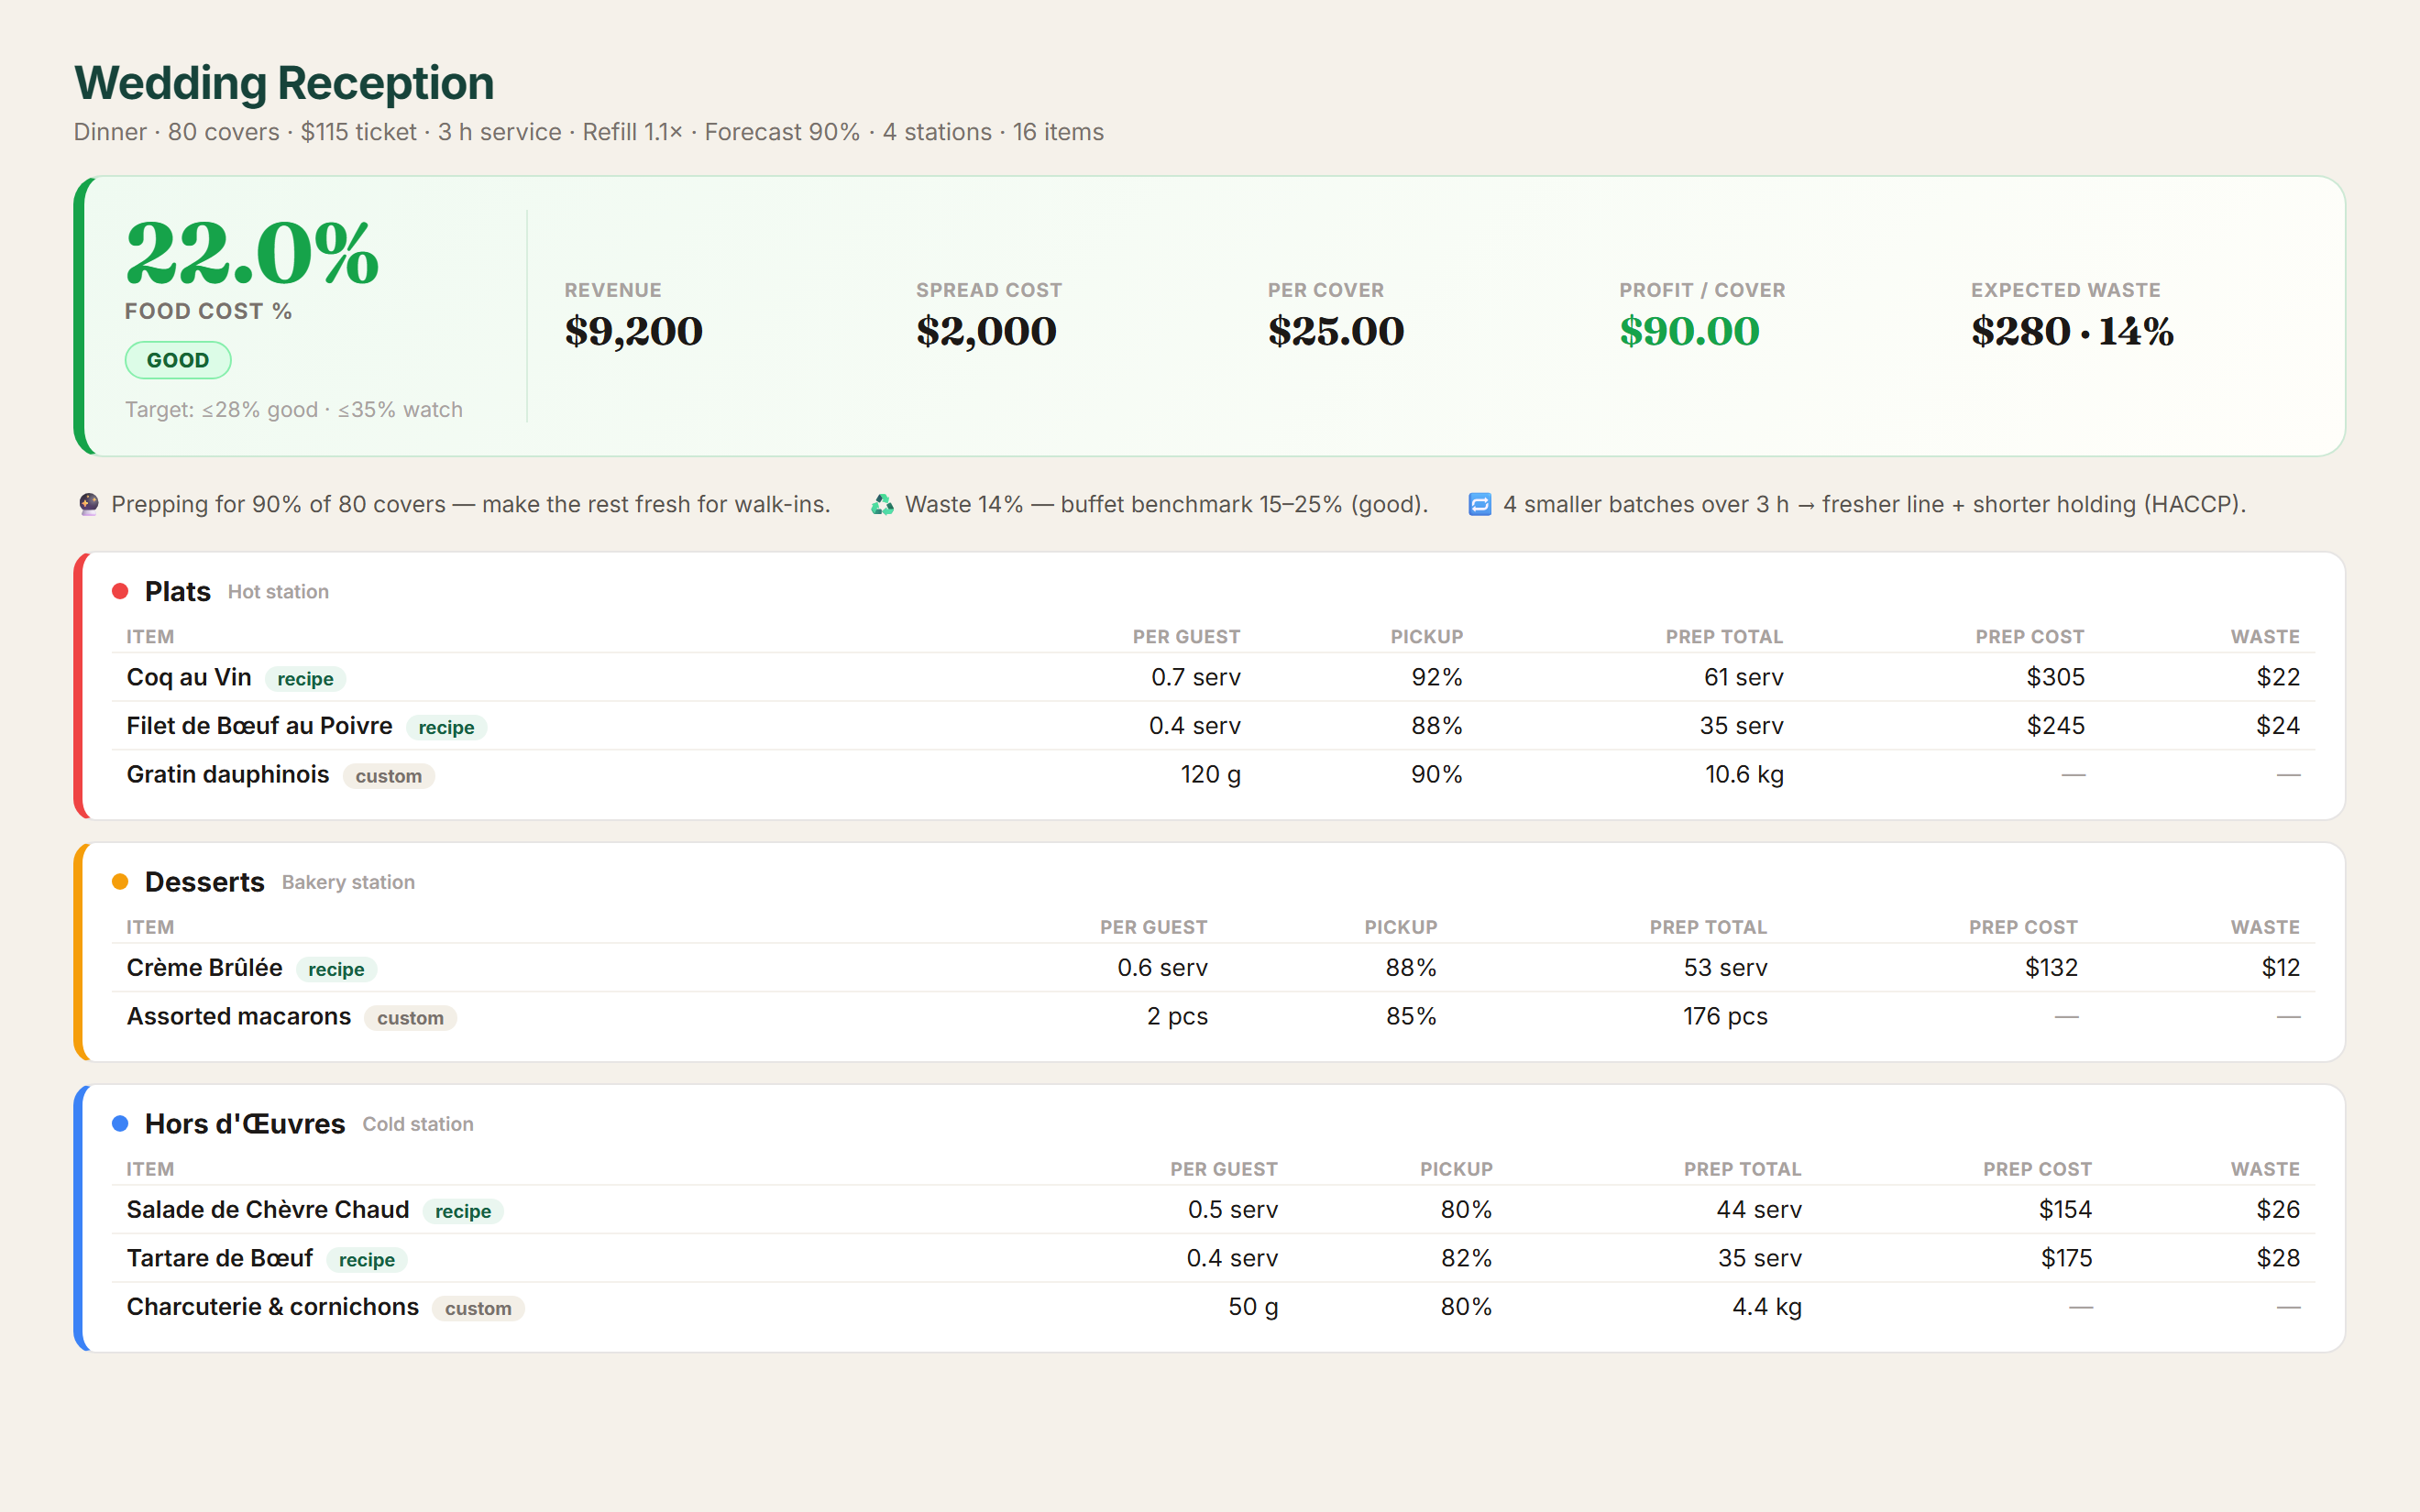The height and width of the screenshot is (1512, 2420).
Task: Click the 2 pcs per guest for macarons
Action: coord(1177,1016)
